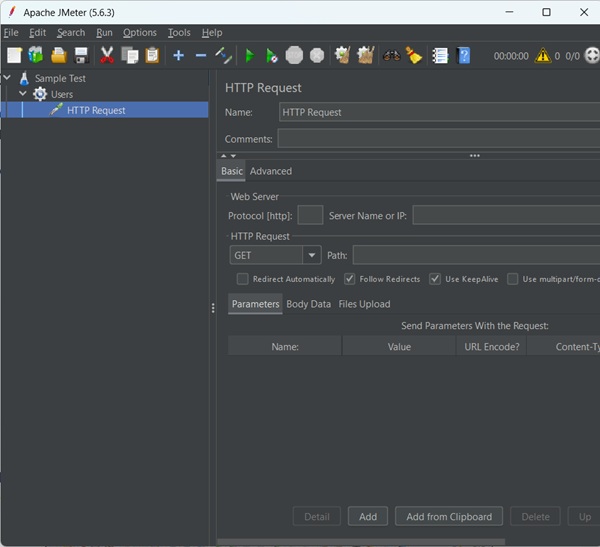Open the File menu
The image size is (600, 547).
click(11, 33)
